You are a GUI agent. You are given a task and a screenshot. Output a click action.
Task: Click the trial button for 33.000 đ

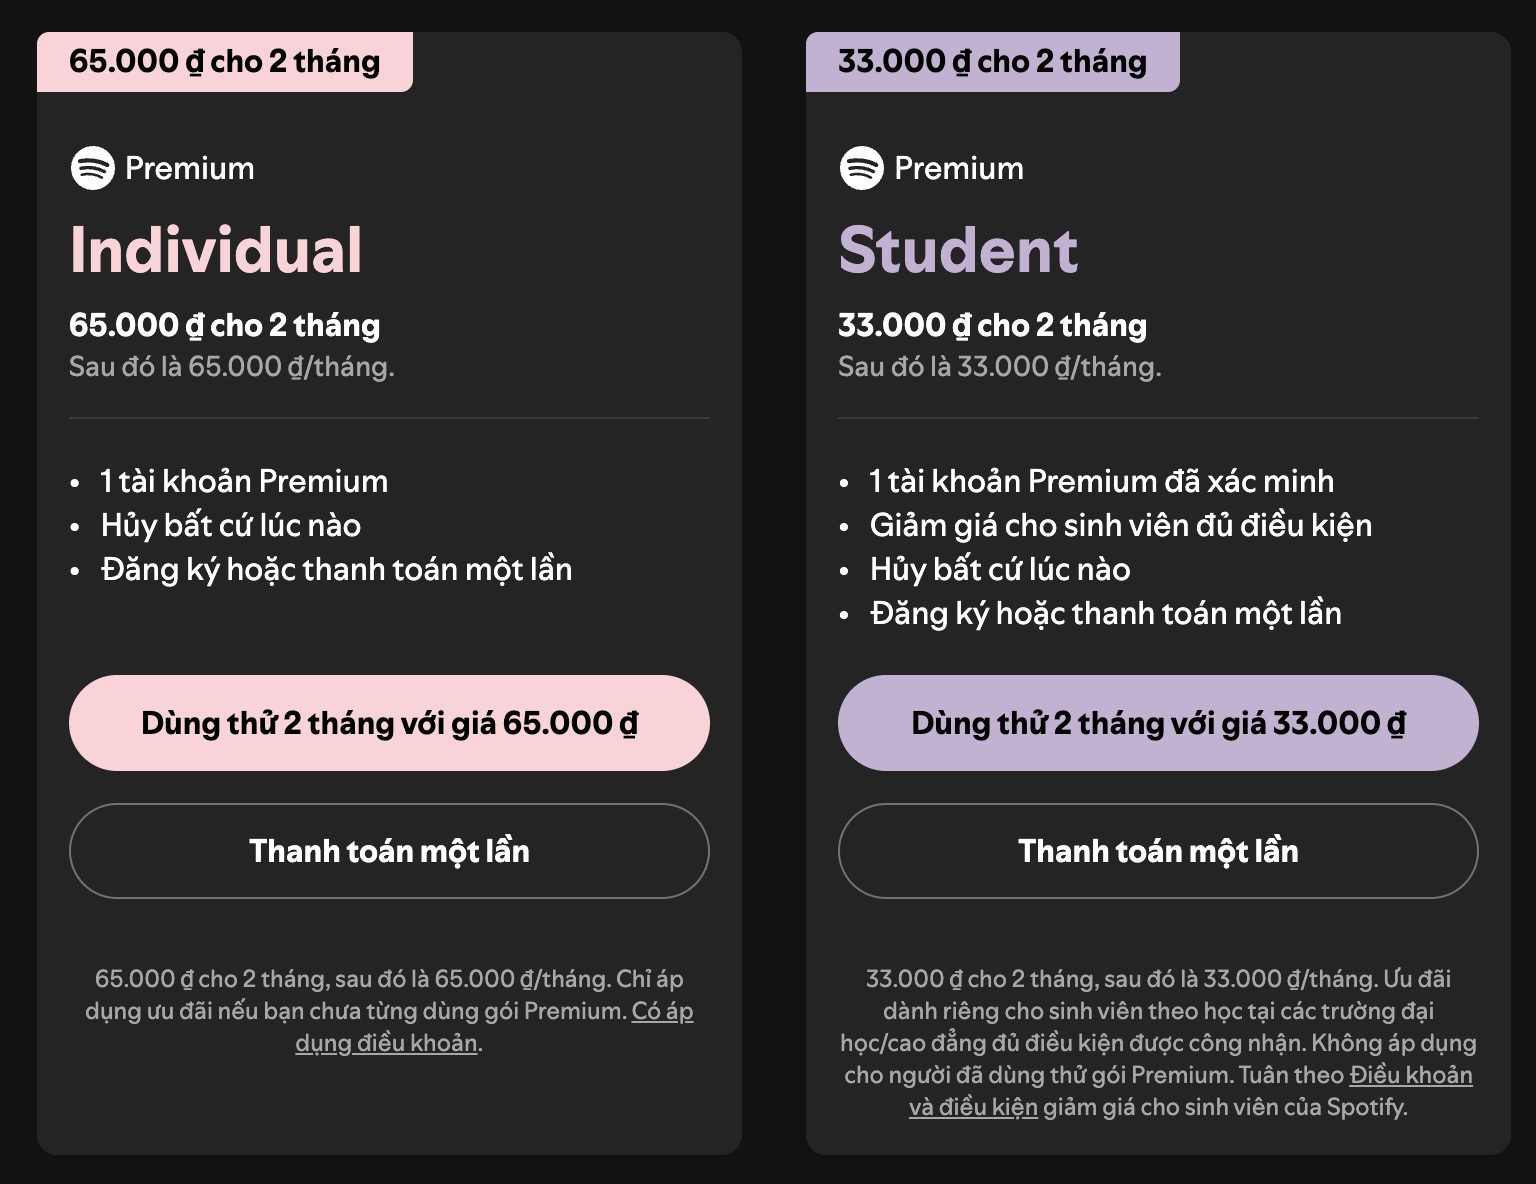(1158, 722)
